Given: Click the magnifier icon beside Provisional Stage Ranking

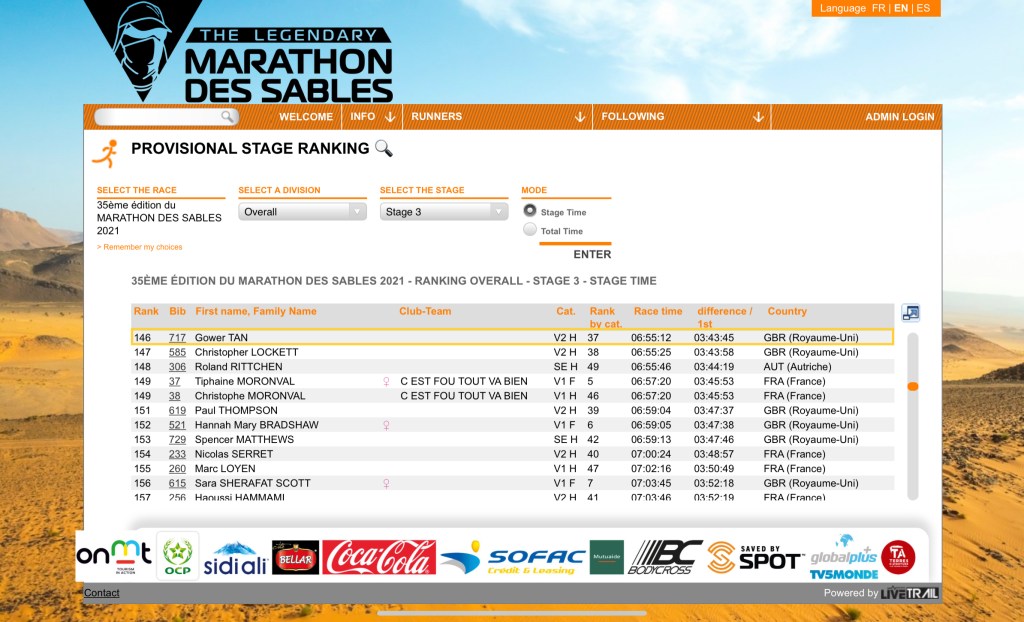Looking at the screenshot, I should point(384,149).
